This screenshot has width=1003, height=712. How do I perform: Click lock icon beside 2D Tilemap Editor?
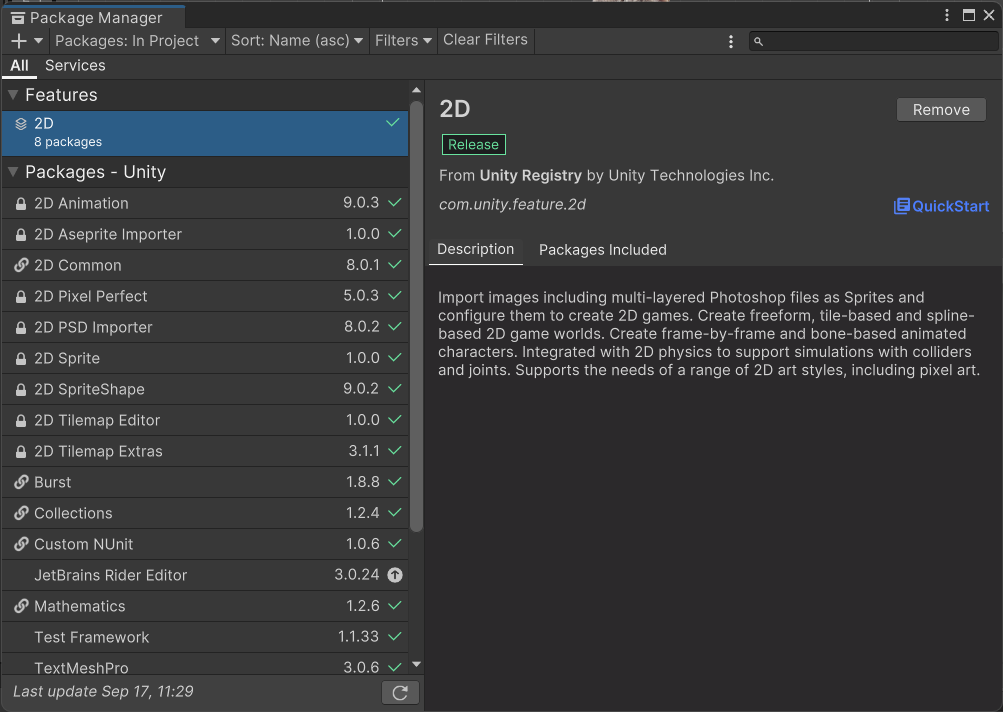pyautogui.click(x=21, y=421)
